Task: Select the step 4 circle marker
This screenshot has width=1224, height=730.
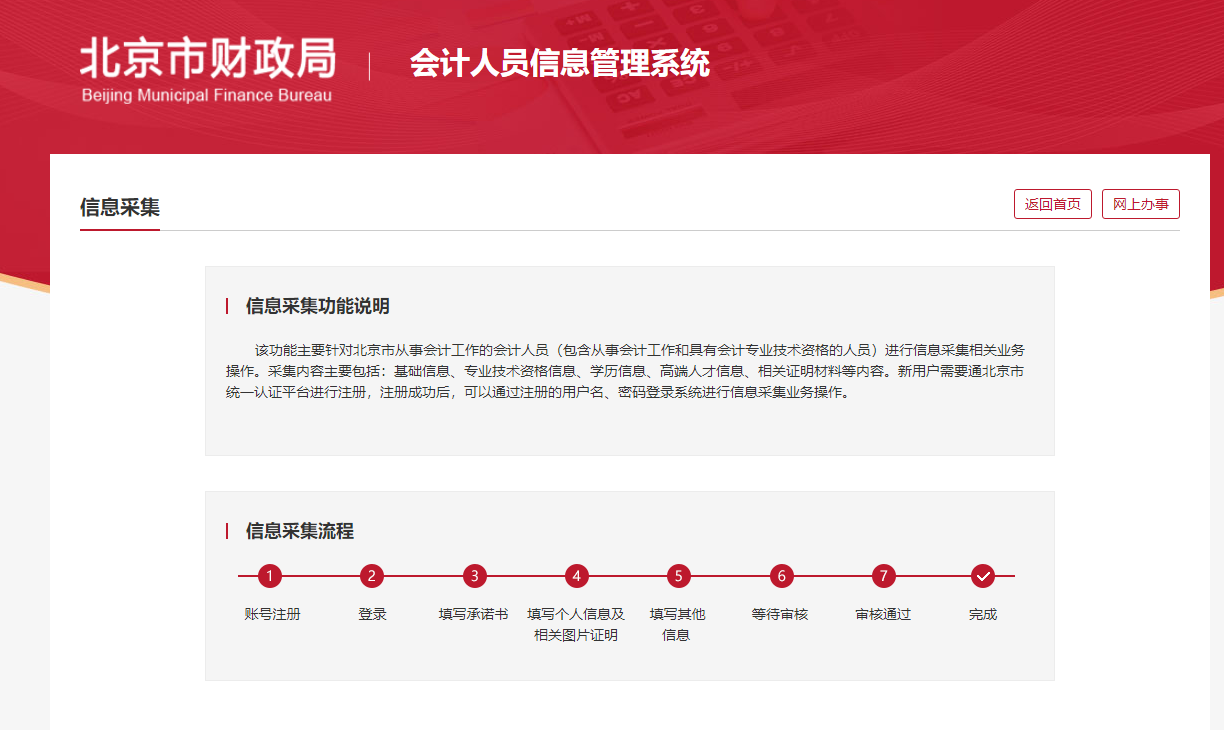Action: (576, 576)
